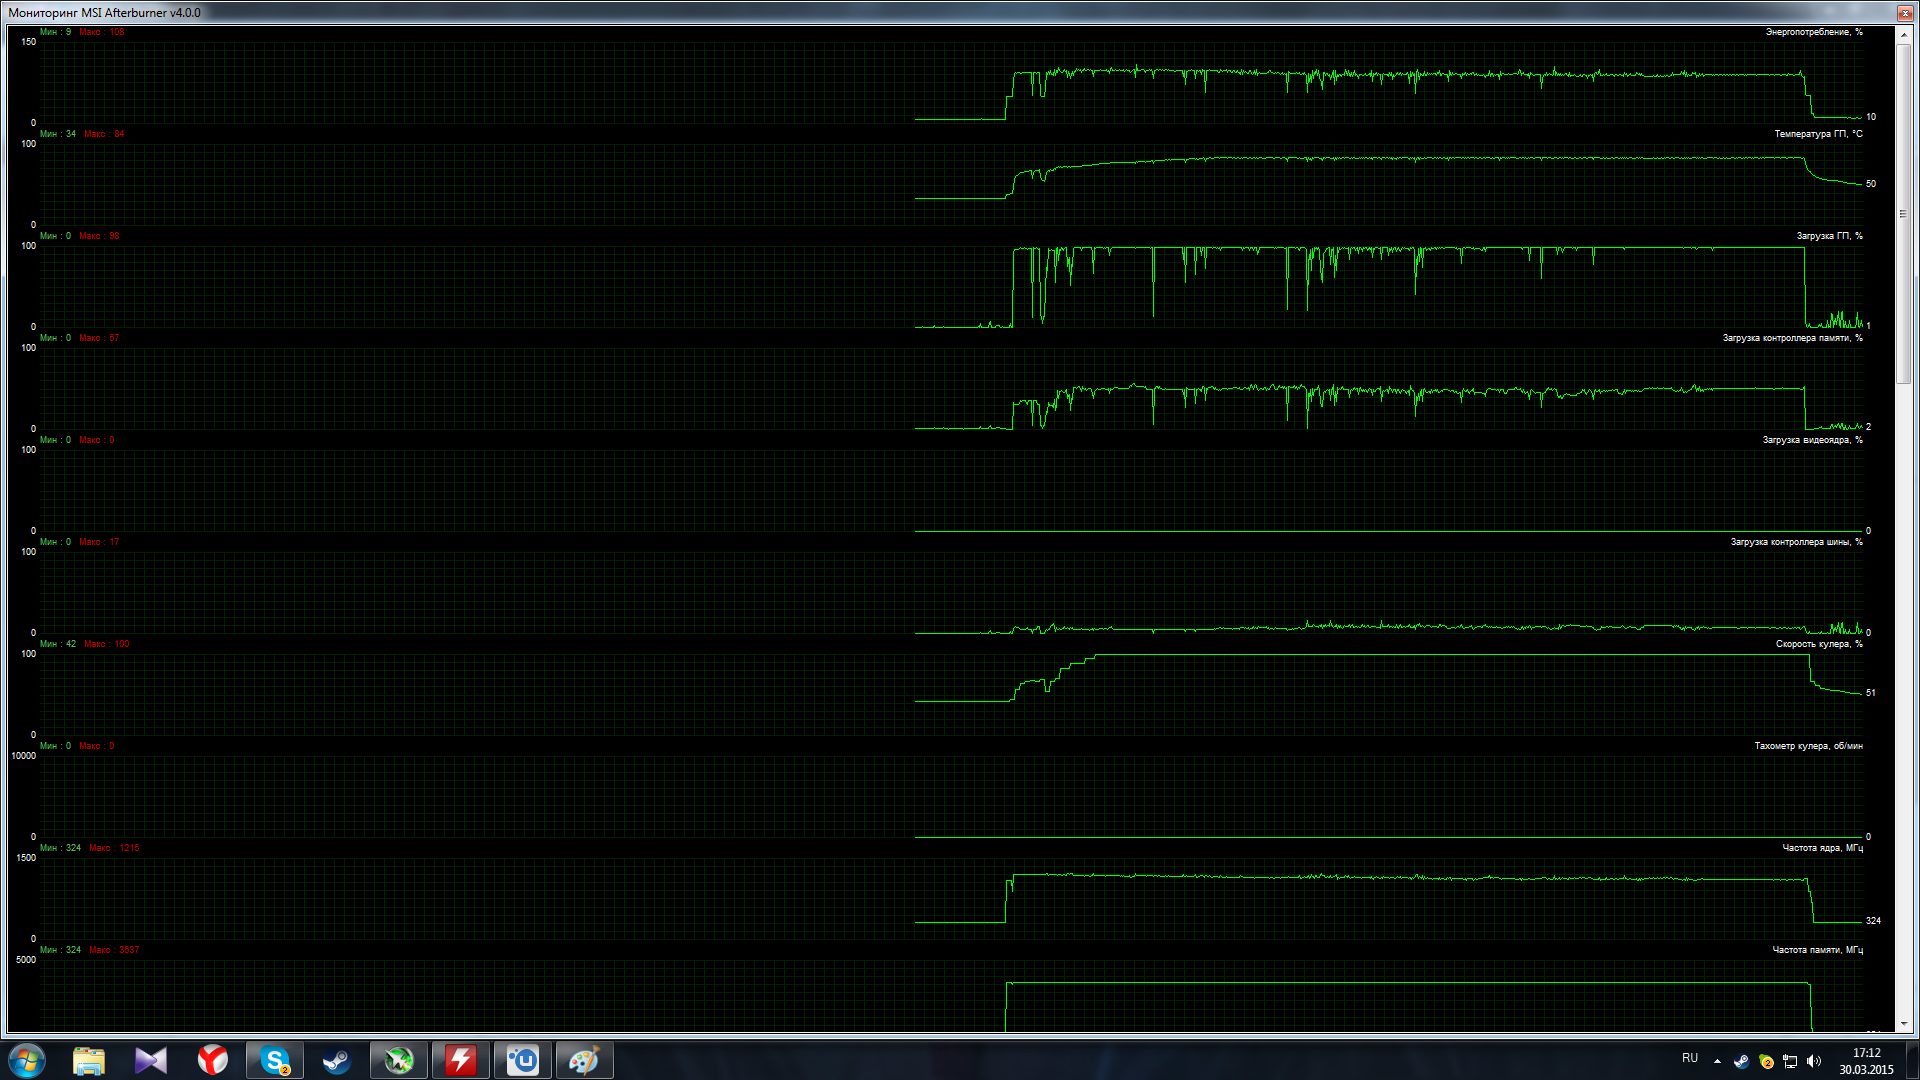
Task: Launch Visual Studio from the taskbar
Action: coord(151,1060)
